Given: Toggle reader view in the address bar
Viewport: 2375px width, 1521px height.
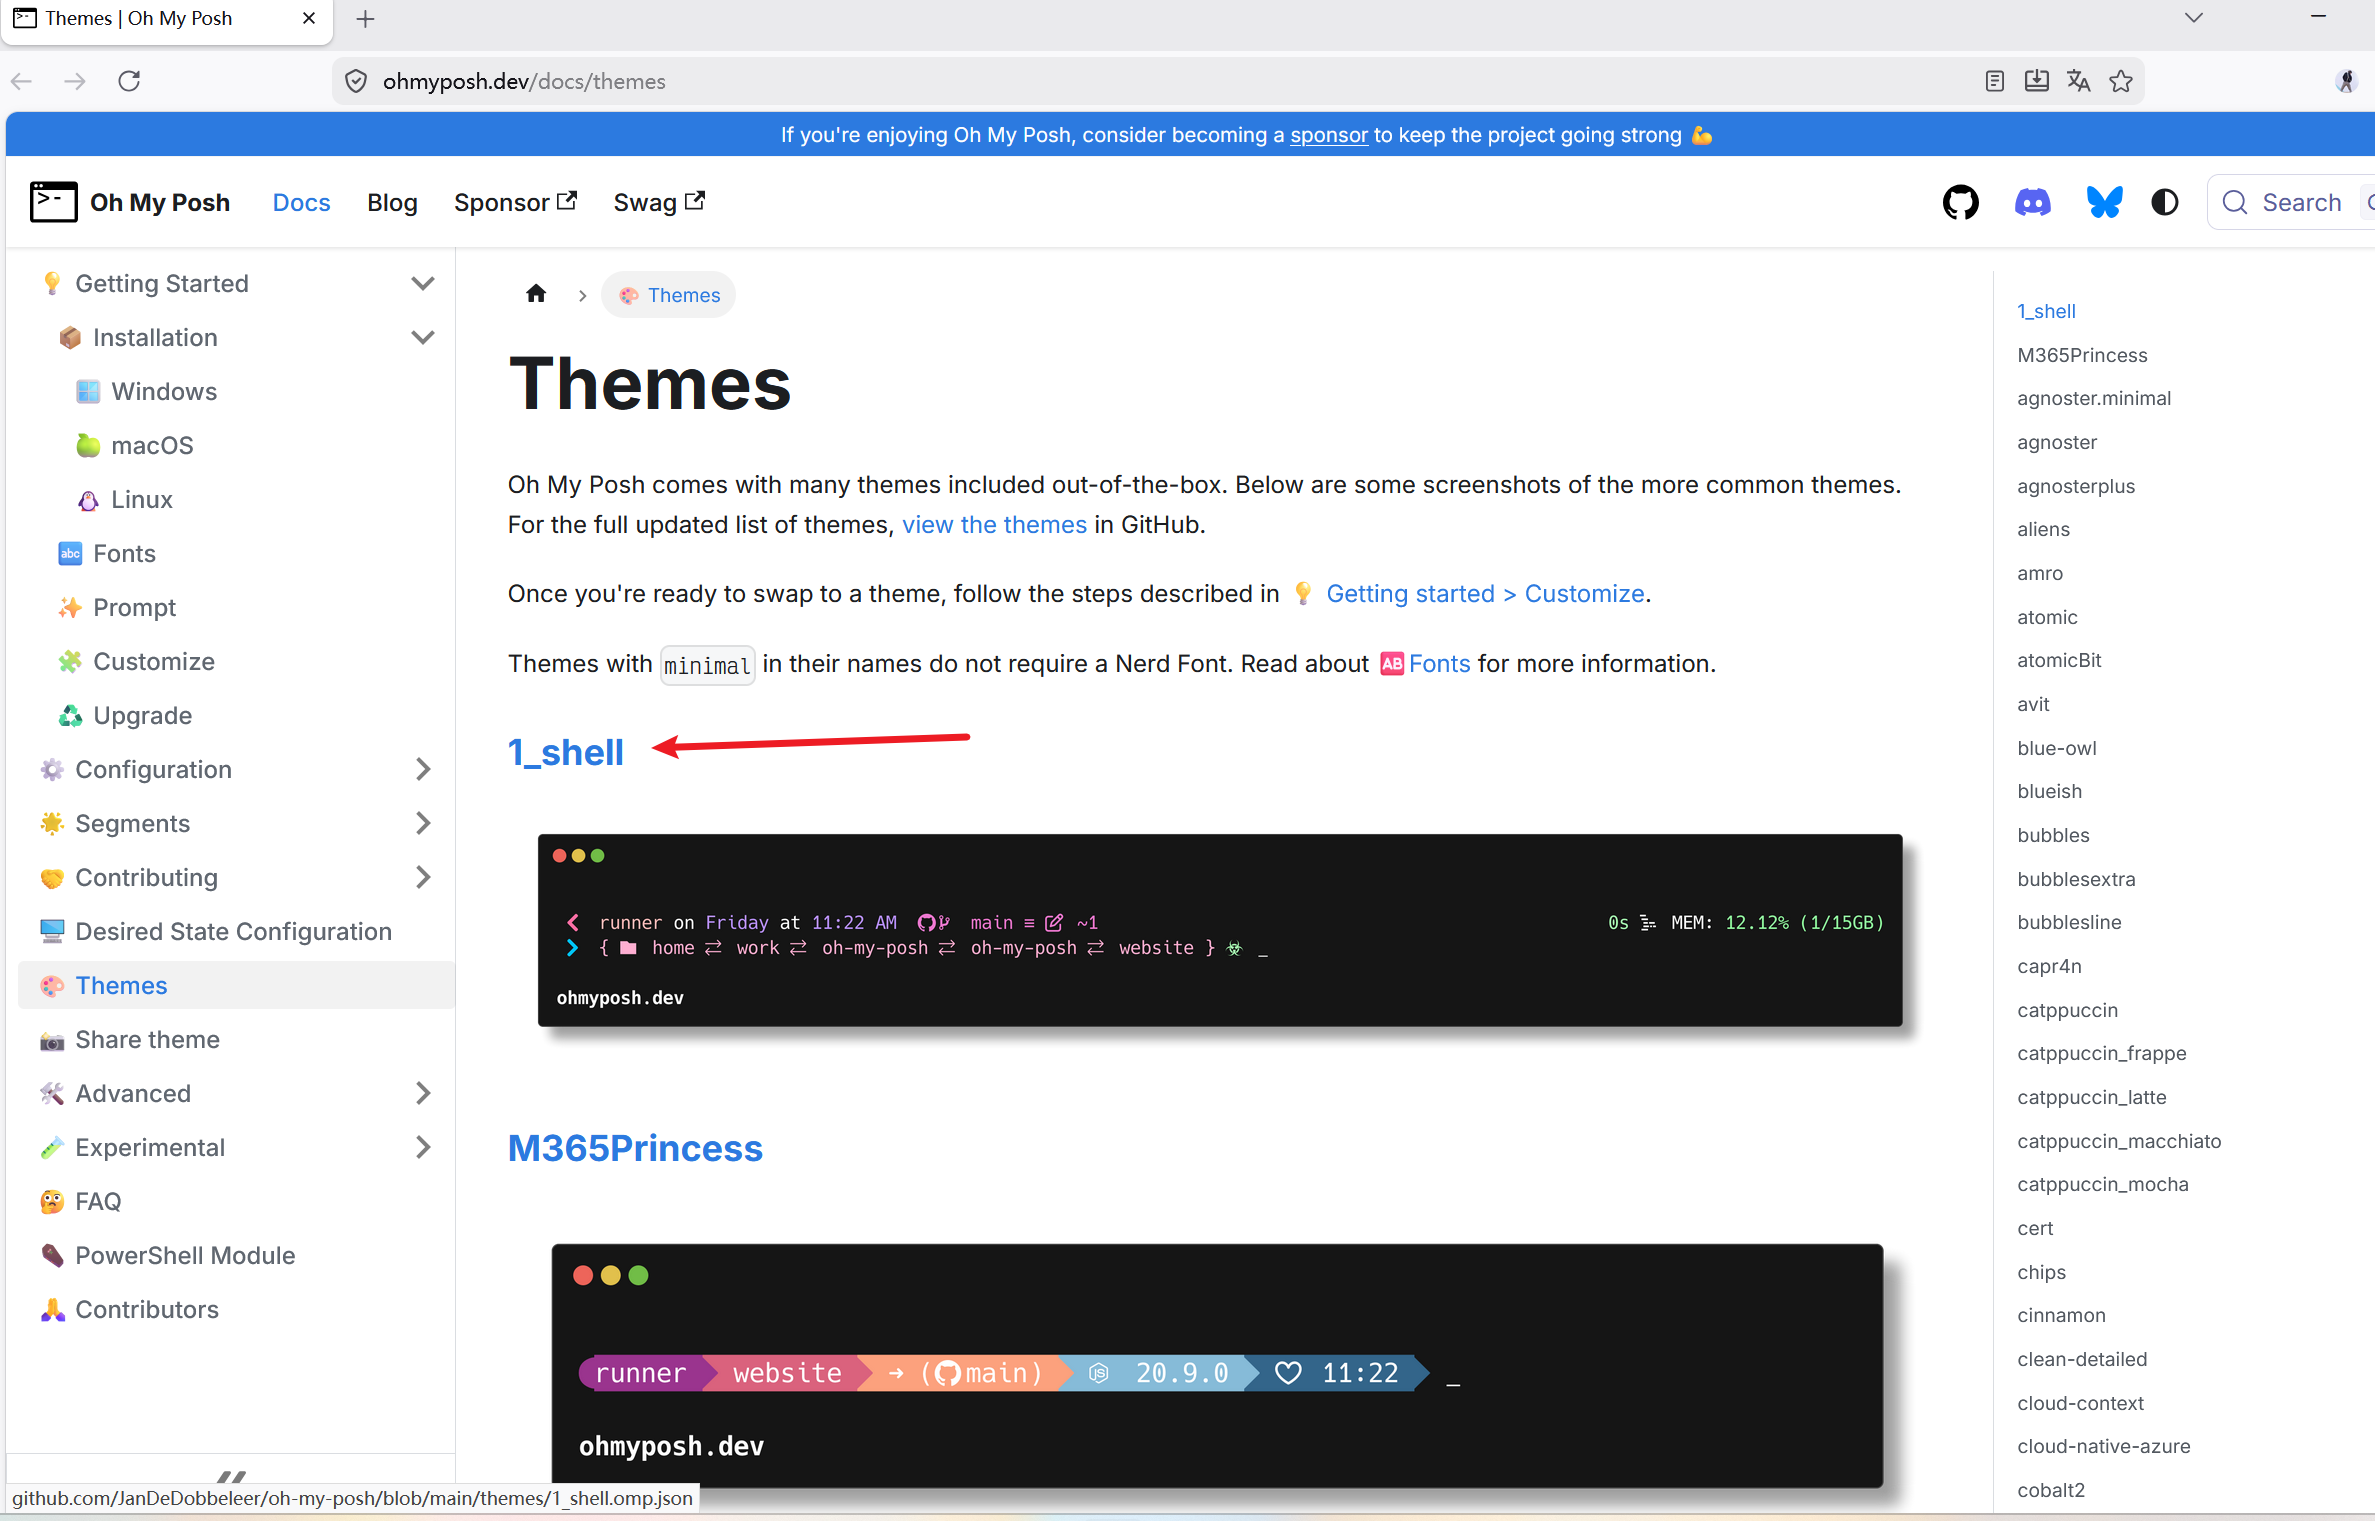Looking at the screenshot, I should coord(1994,81).
